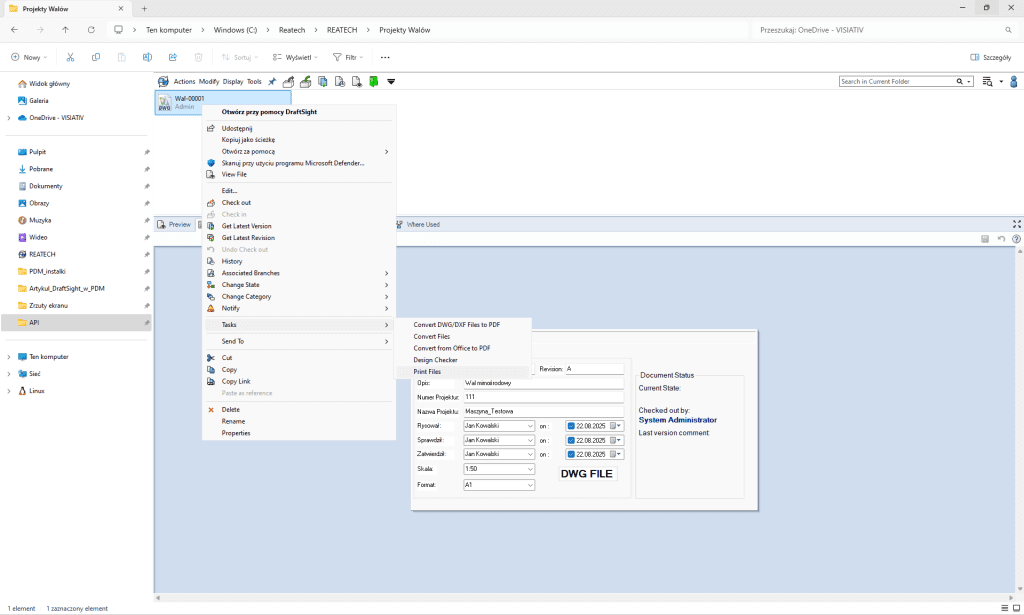Open the Wyświetl view dropdown
Screen dimensions: 1024x615
coord(295,57)
